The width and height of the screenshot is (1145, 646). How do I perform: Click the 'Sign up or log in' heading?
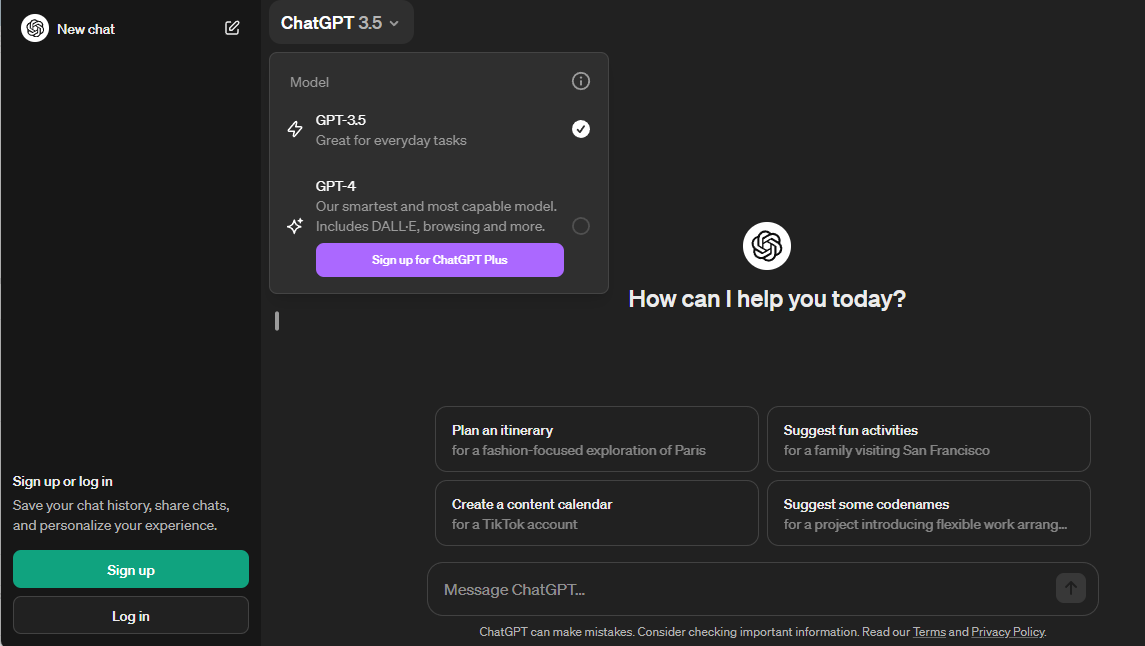click(63, 482)
